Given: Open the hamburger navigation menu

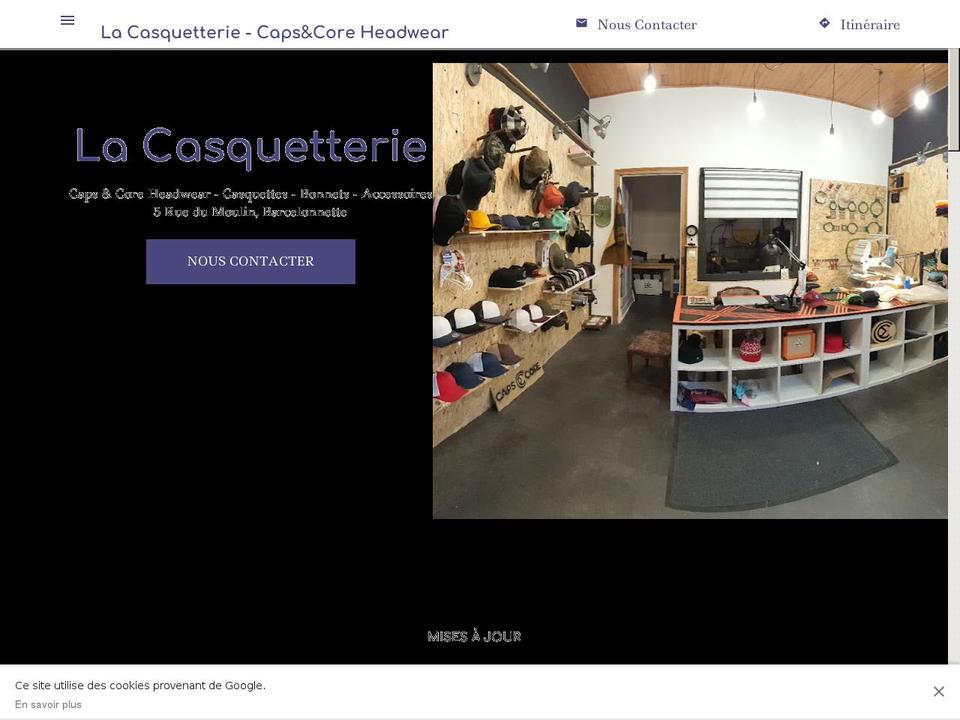Looking at the screenshot, I should pyautogui.click(x=67, y=20).
